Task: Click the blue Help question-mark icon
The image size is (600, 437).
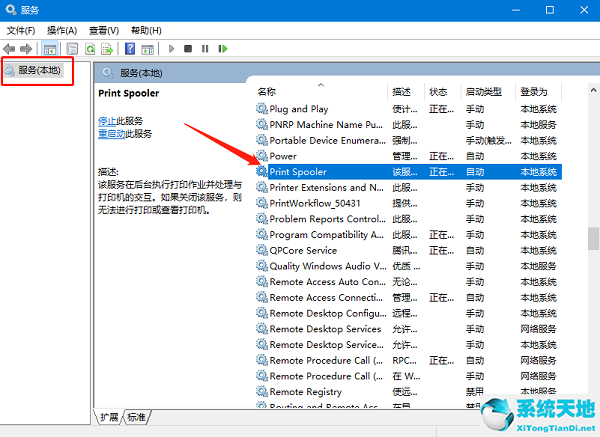Action: coord(130,49)
